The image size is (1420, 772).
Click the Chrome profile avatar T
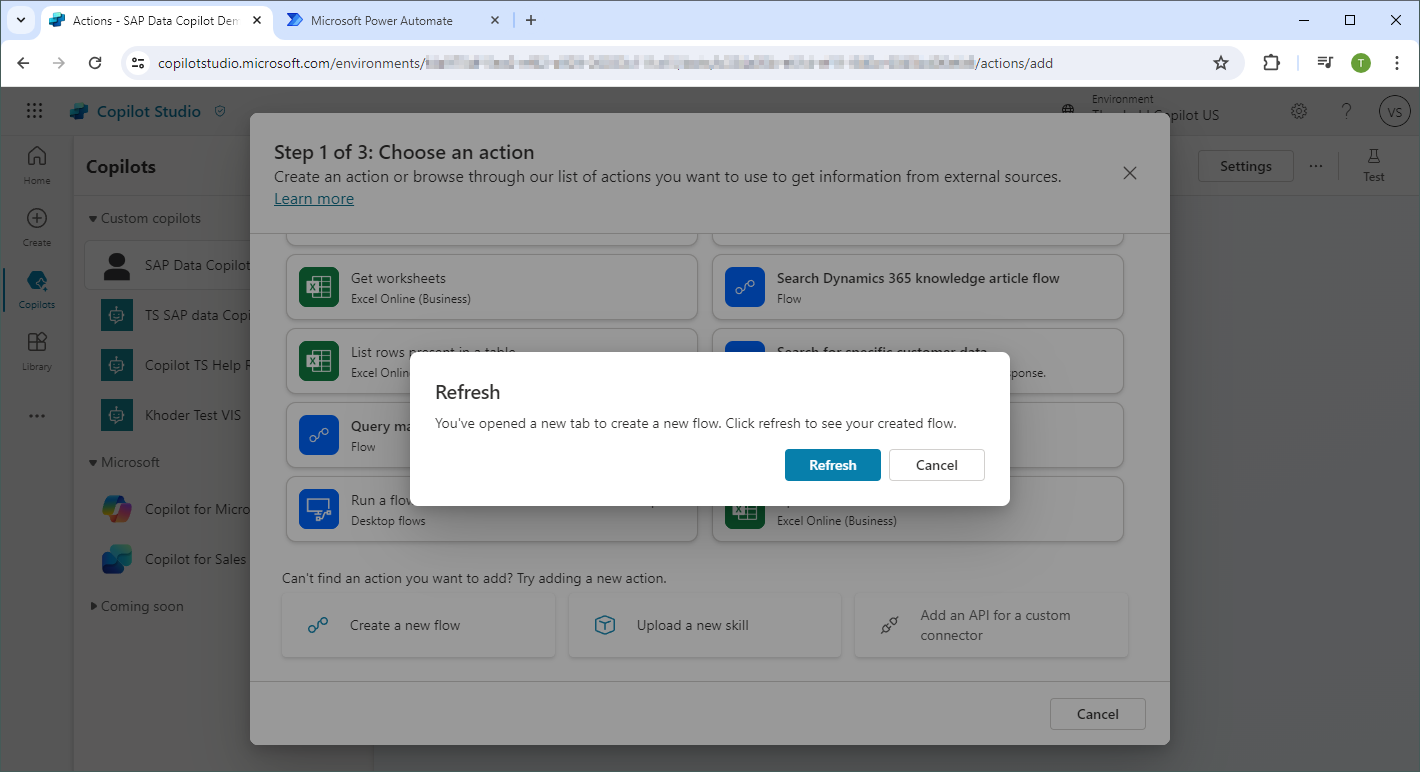coord(1361,63)
